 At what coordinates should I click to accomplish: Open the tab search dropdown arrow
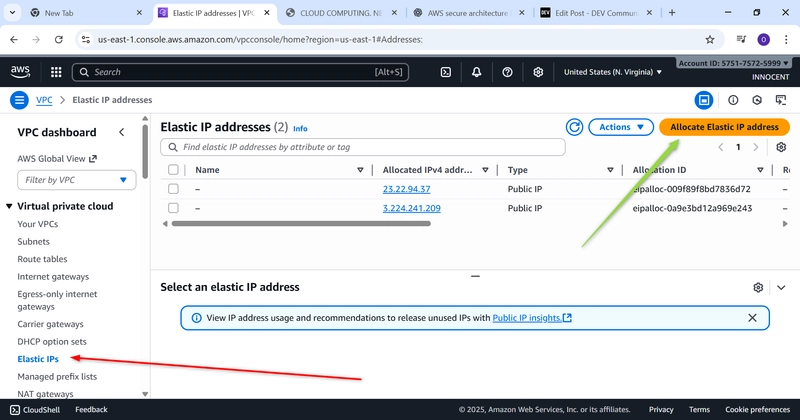click(12, 13)
